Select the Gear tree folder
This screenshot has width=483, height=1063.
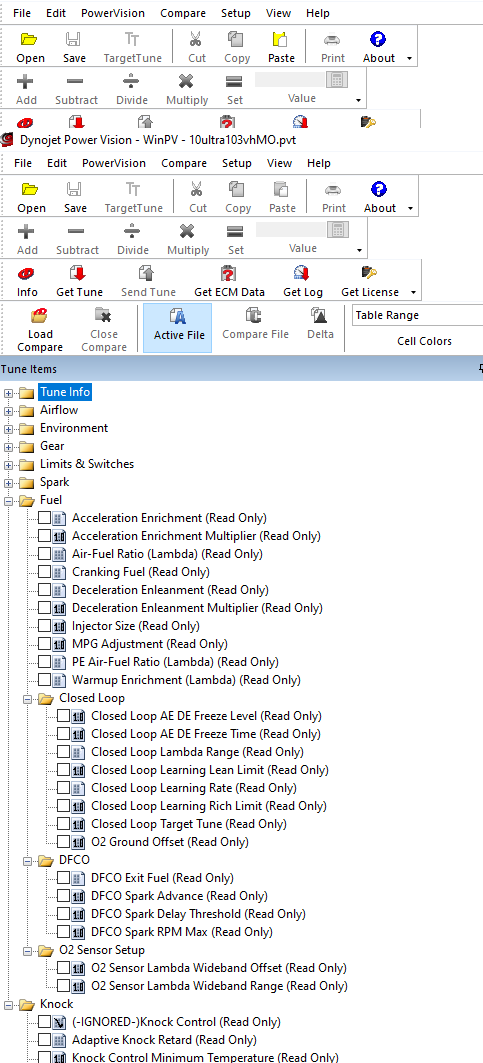[52, 447]
